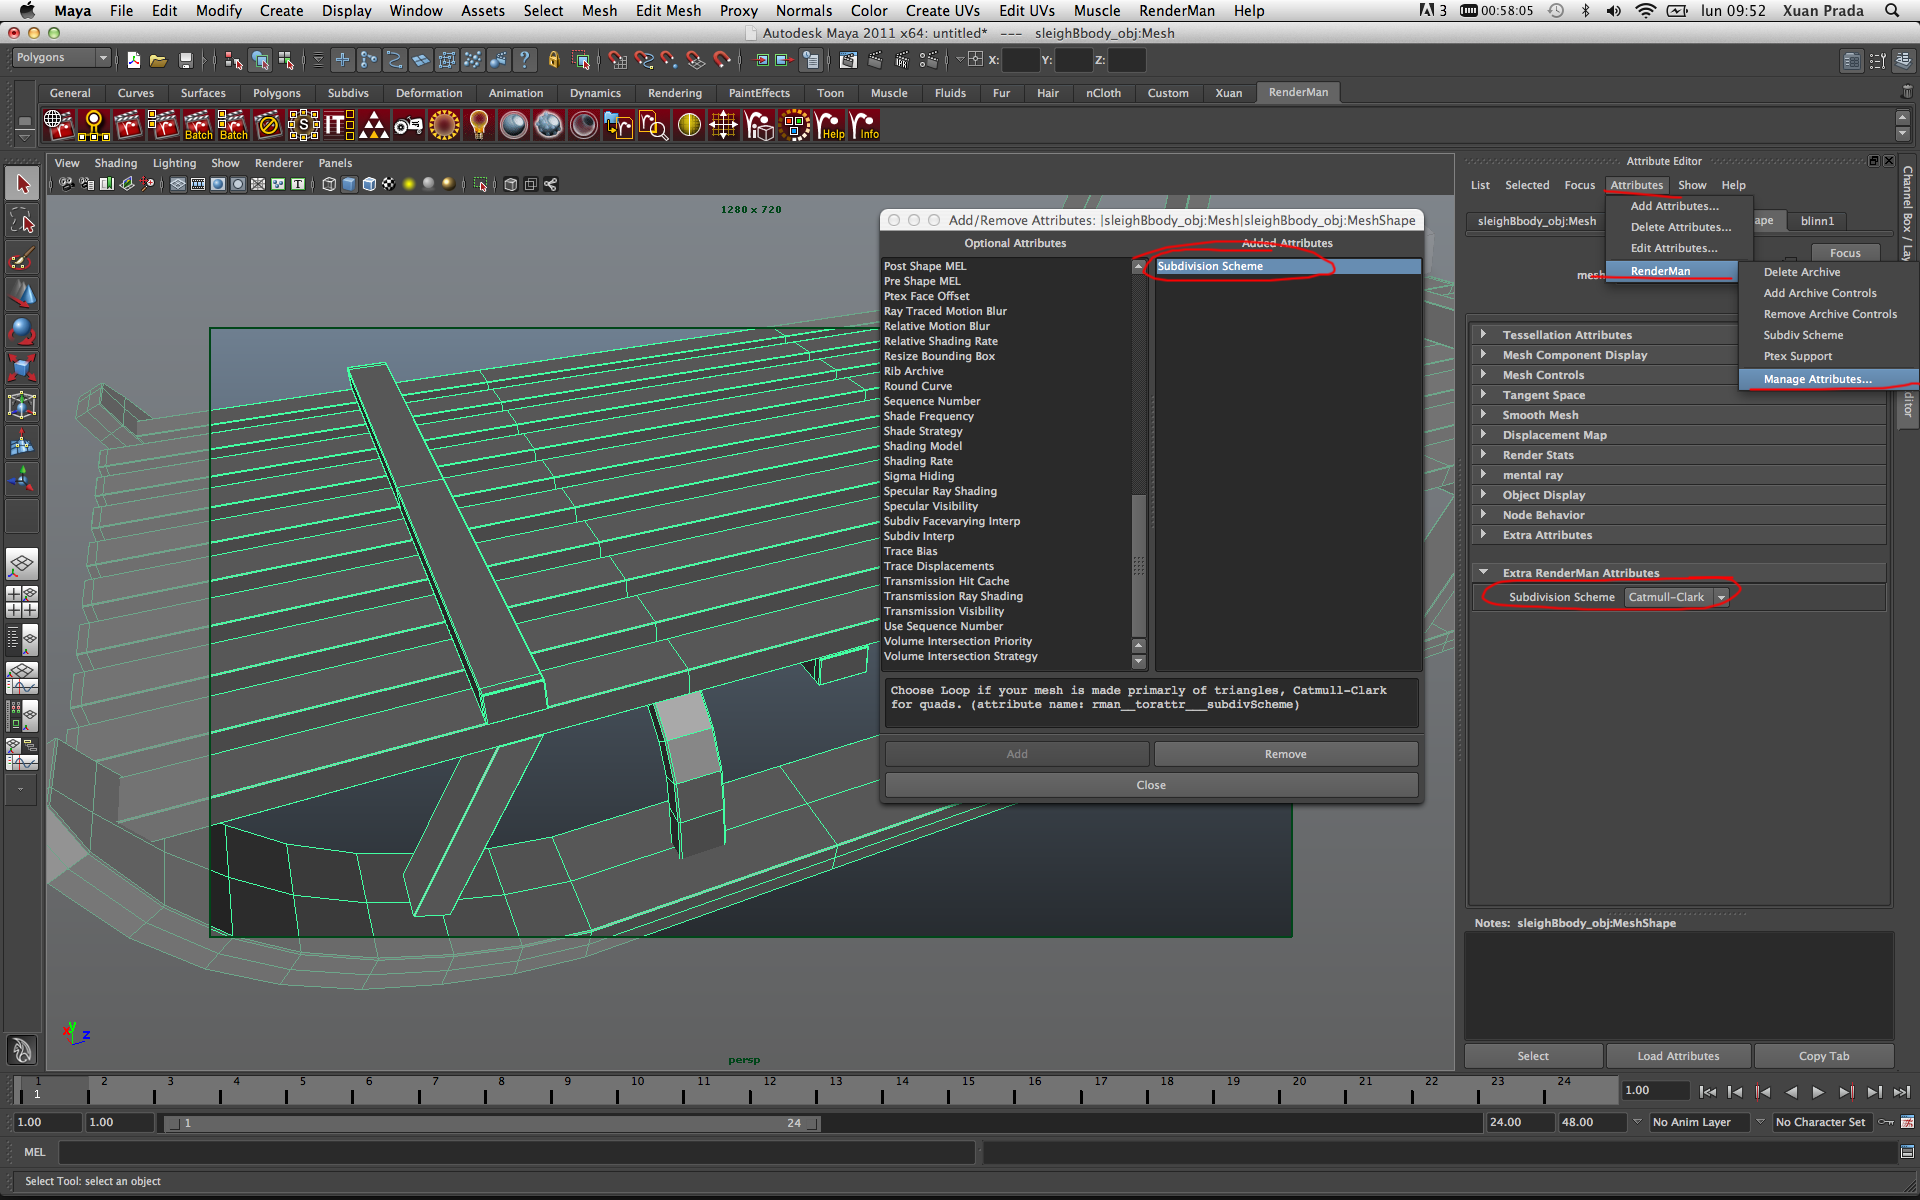Open the Render View window icon
The height and width of the screenshot is (1200, 1920).
848,60
